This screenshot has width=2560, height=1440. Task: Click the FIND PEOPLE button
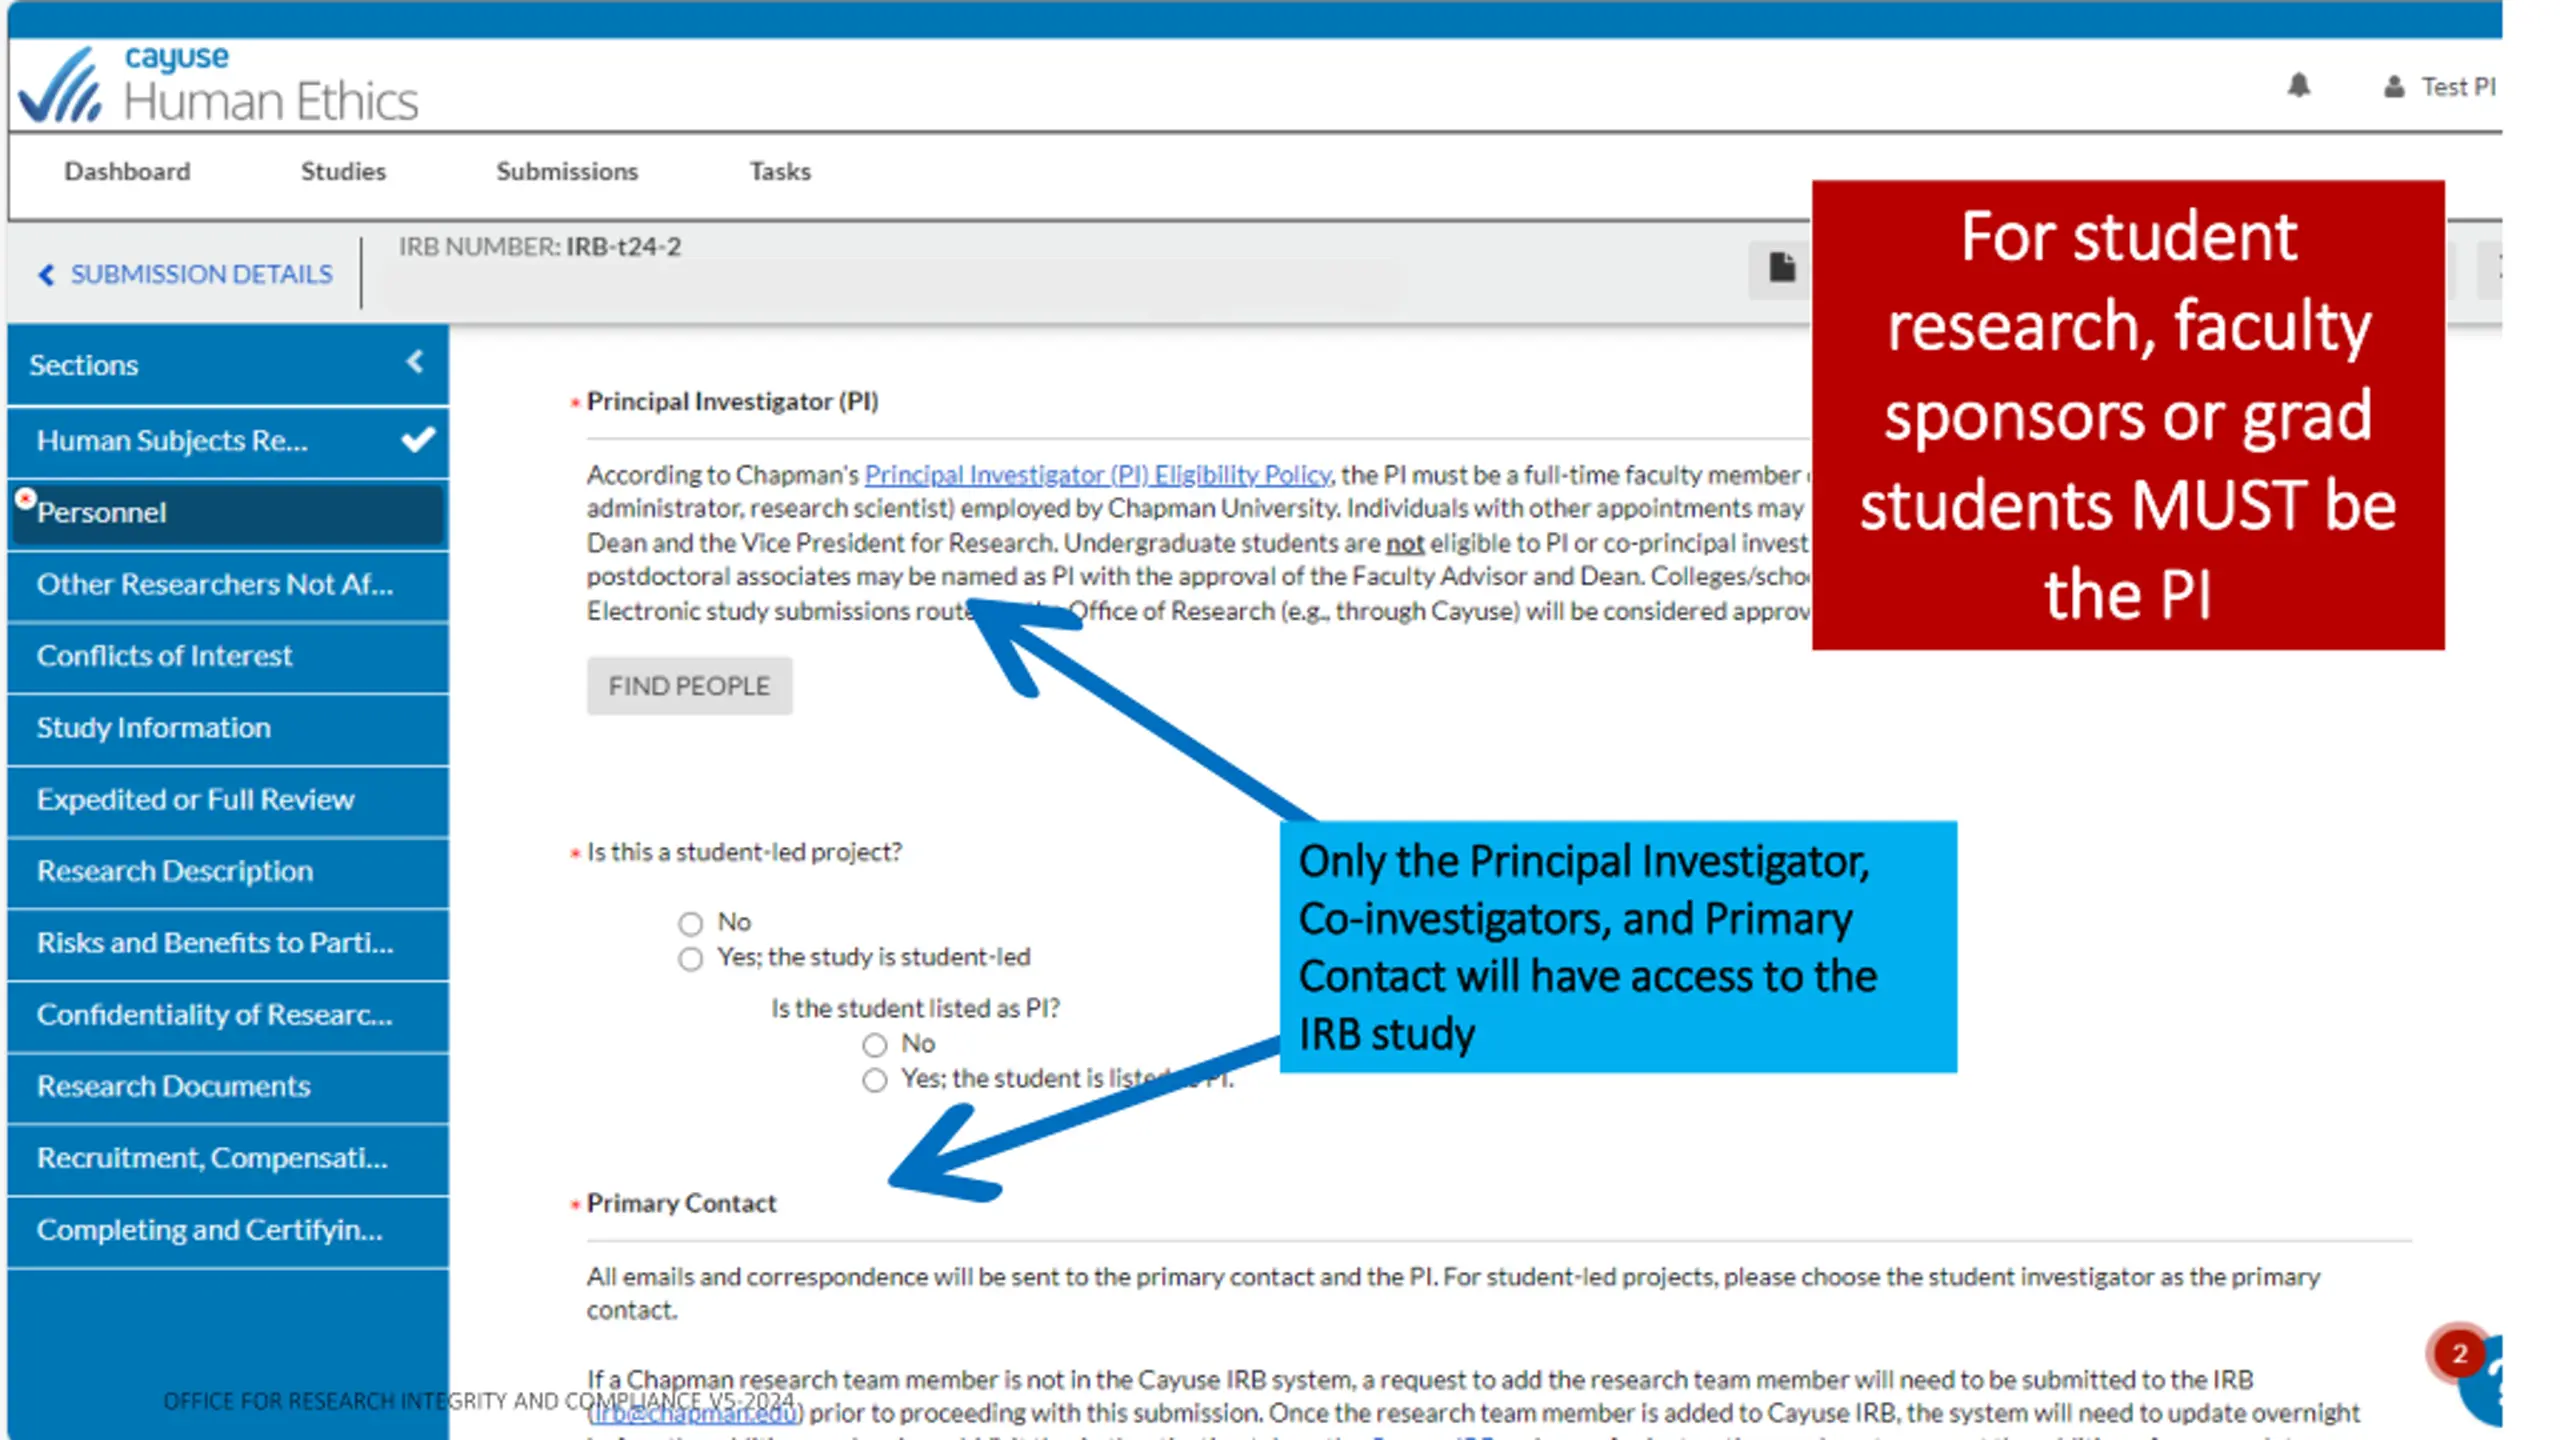tap(689, 686)
